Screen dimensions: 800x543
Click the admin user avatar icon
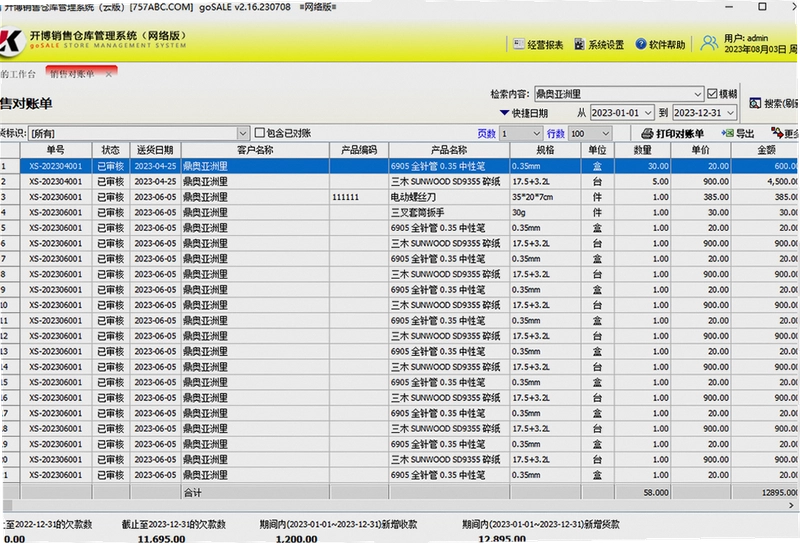tap(709, 43)
